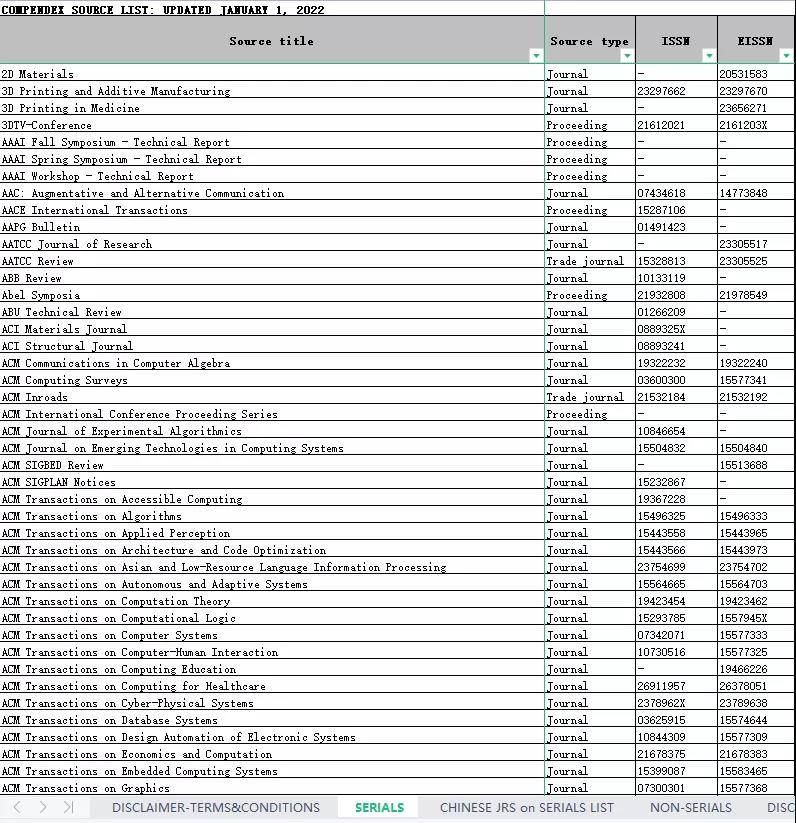The image size is (796, 823).
Task: Jump to last sheet tab arrow
Action: (68, 807)
